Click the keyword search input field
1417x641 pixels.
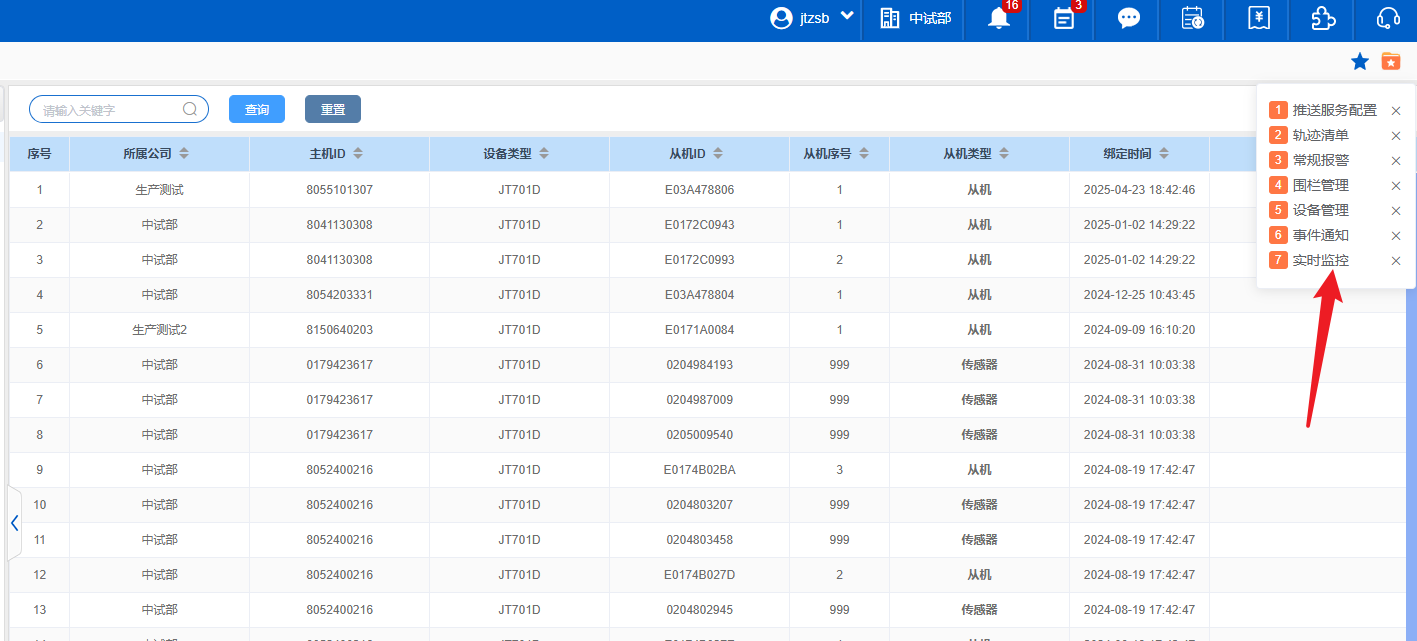(x=110, y=110)
